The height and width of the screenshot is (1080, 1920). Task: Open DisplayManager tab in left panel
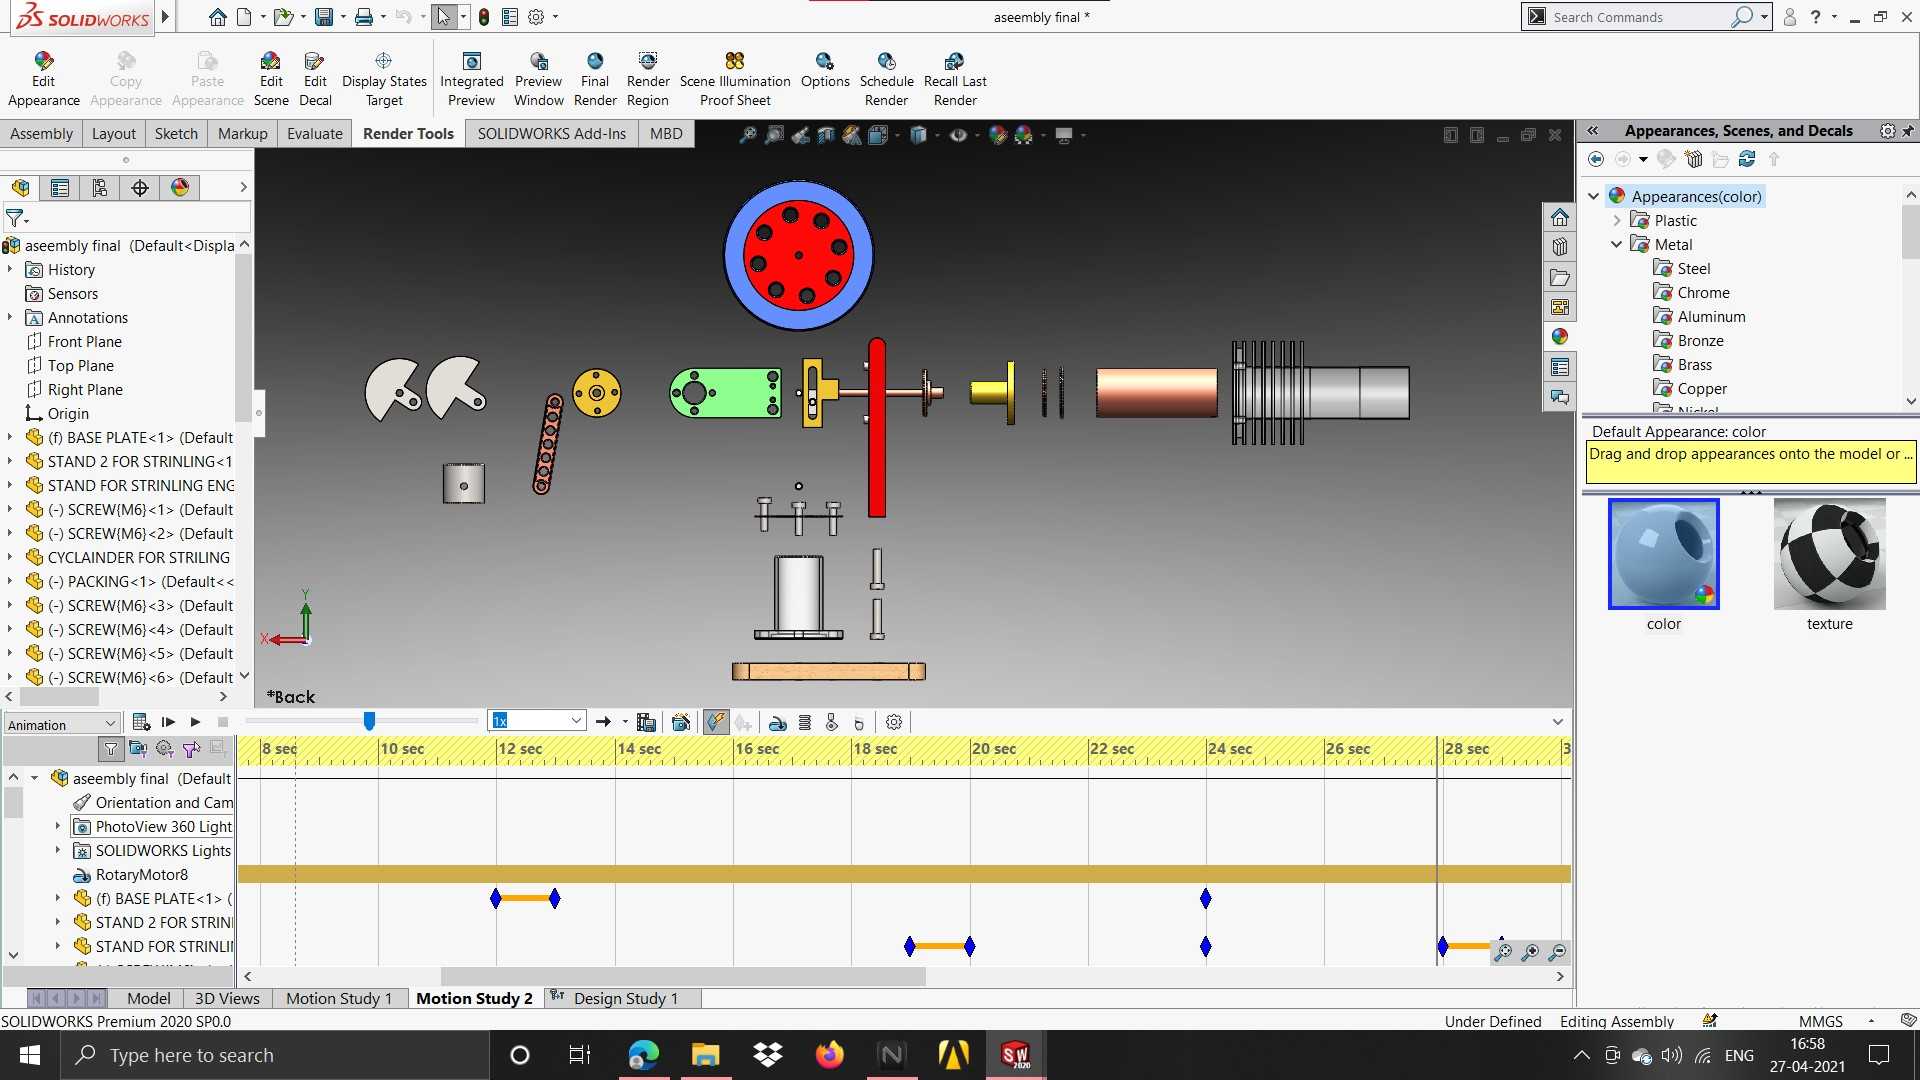[x=180, y=188]
